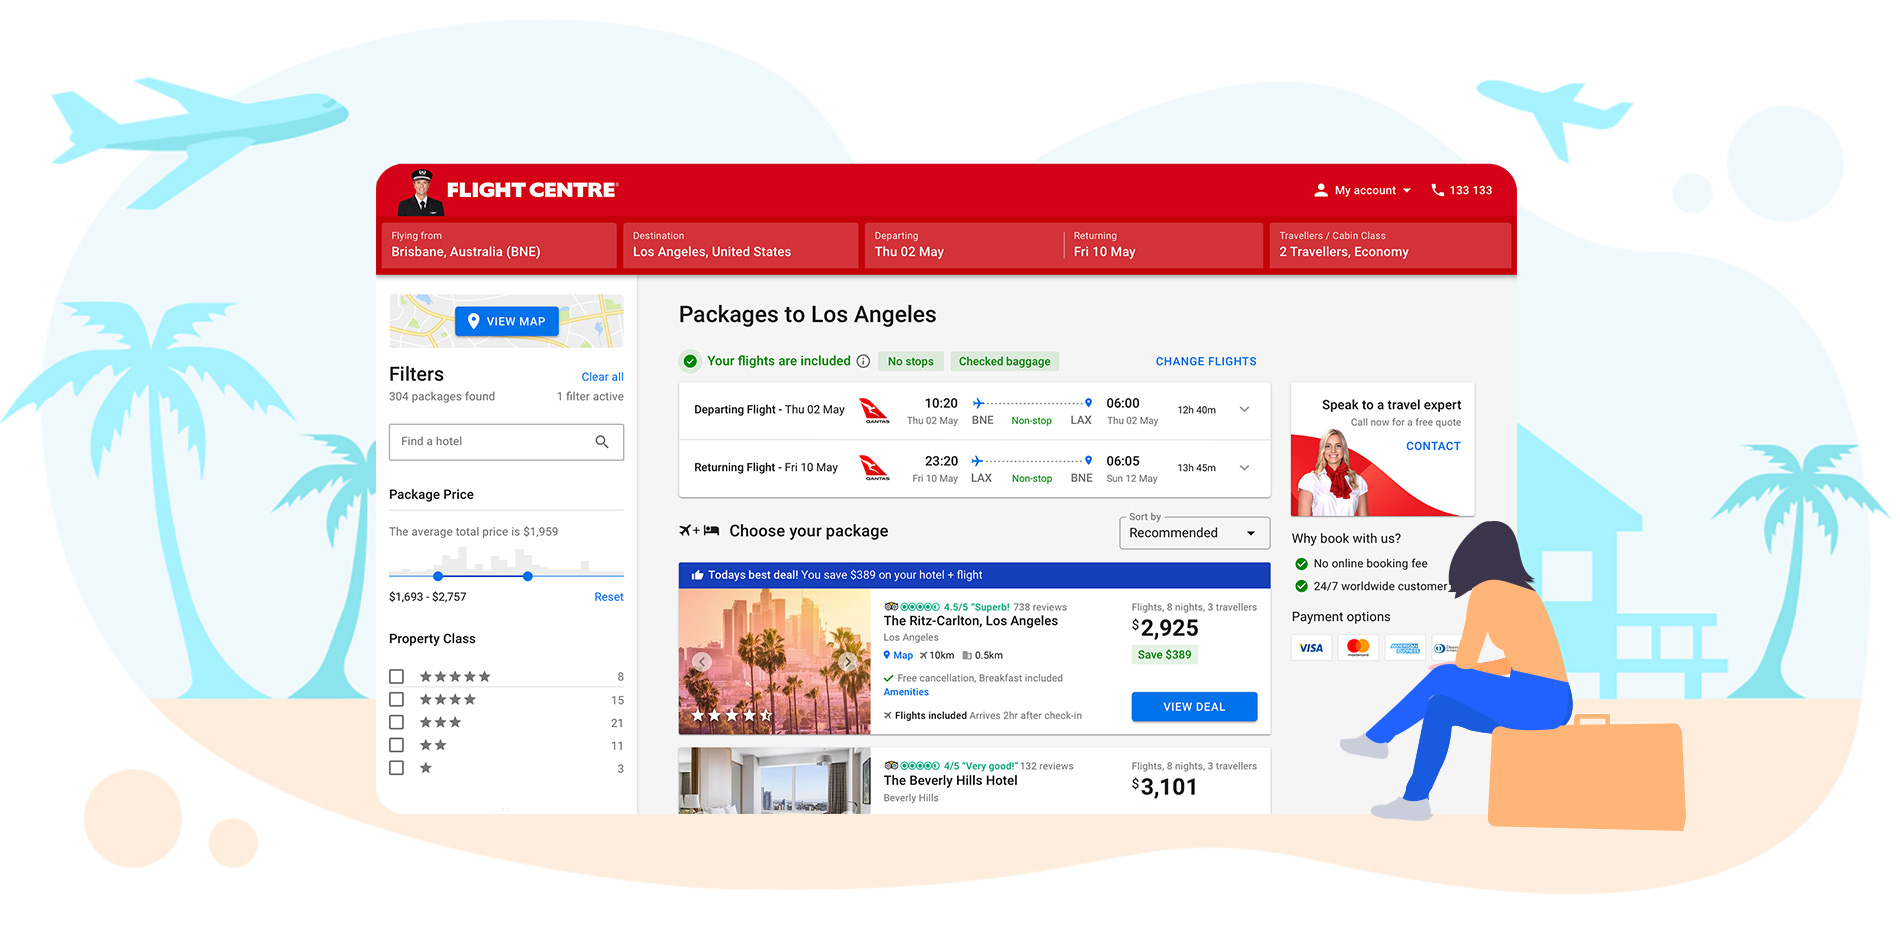Viewport: 1900px width, 941px height.
Task: Expand the Departing Flight details chevron
Action: point(1244,410)
